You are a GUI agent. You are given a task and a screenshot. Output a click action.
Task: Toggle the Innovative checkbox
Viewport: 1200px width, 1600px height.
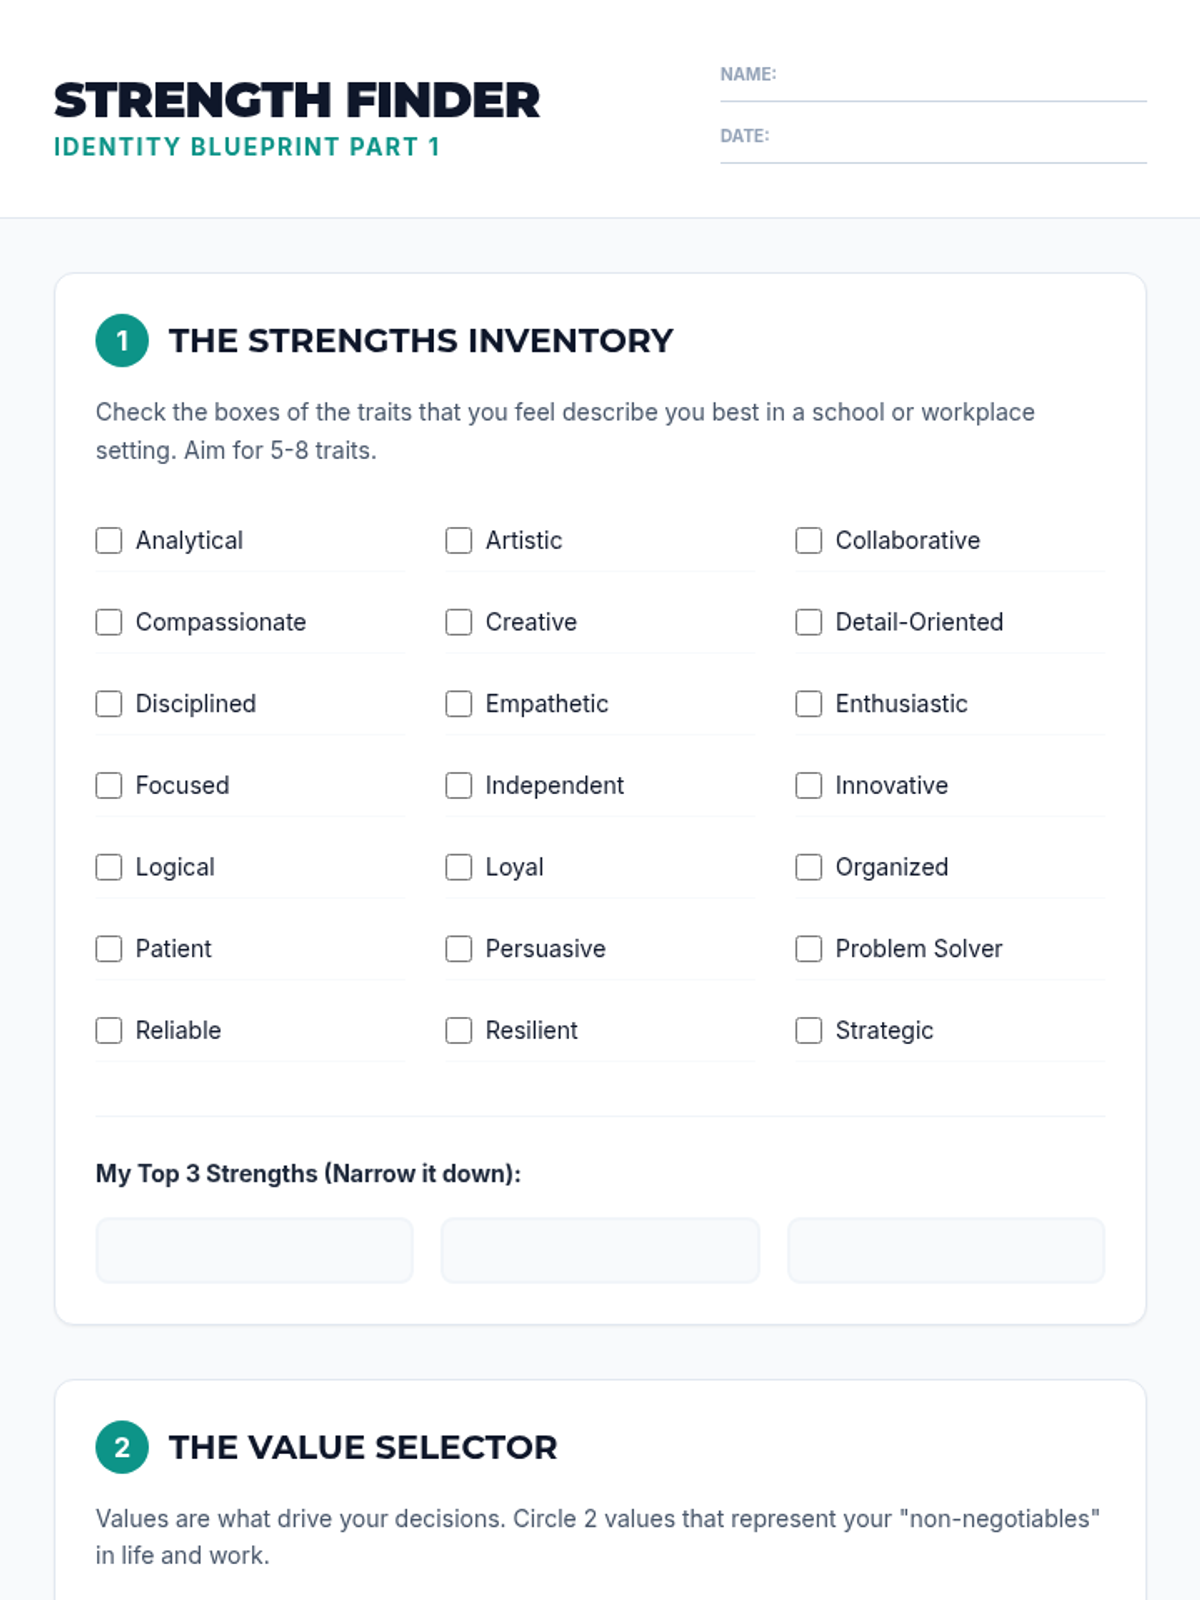(809, 786)
